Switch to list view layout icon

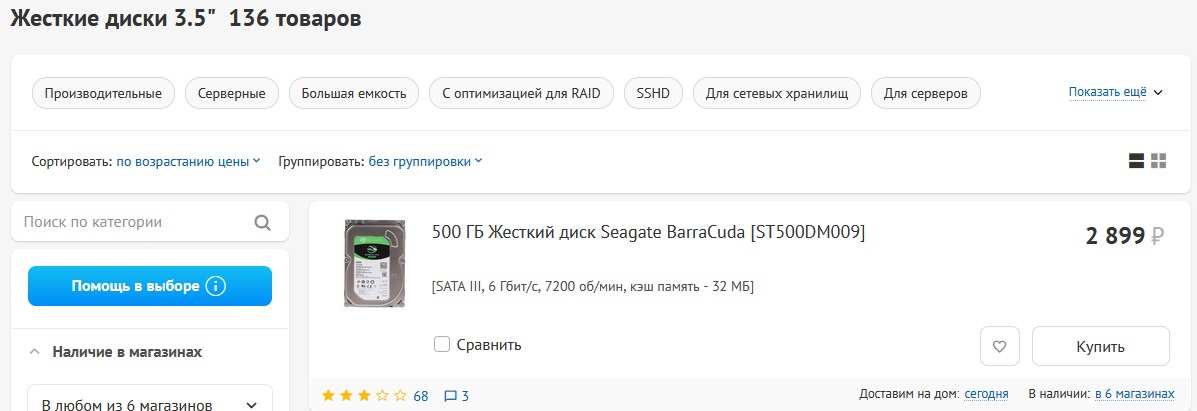click(x=1136, y=161)
